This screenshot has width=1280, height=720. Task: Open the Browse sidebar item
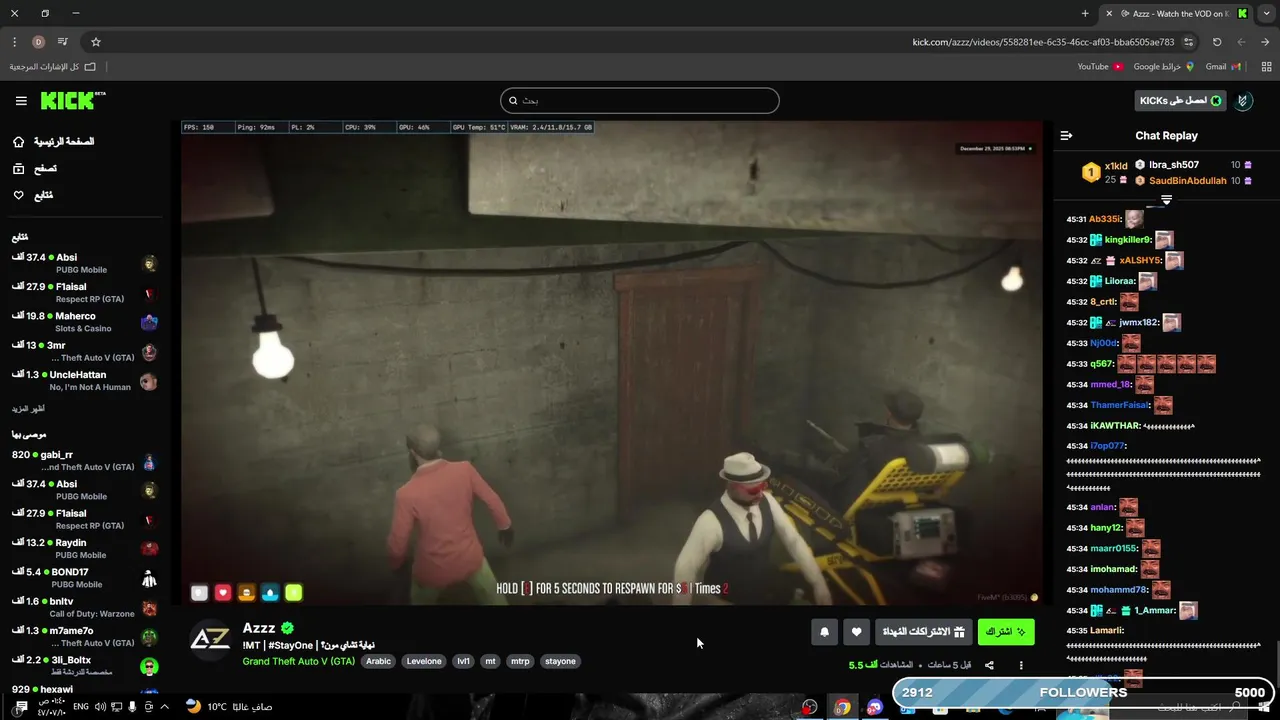coord(35,169)
